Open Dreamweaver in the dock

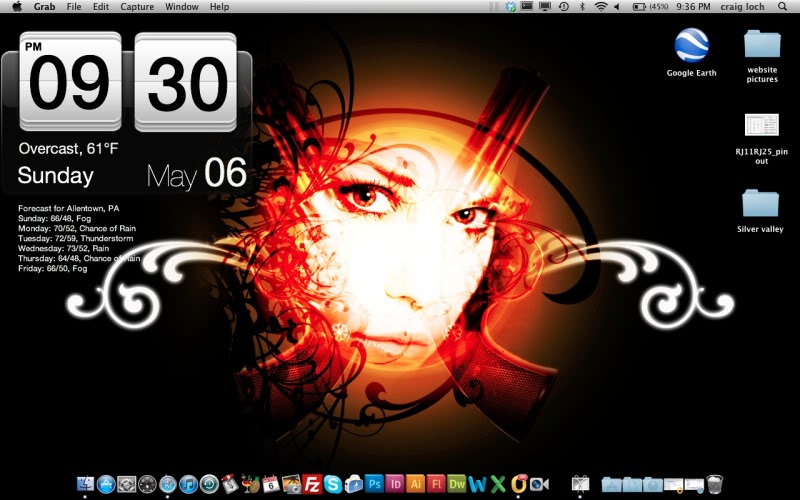pos(457,484)
